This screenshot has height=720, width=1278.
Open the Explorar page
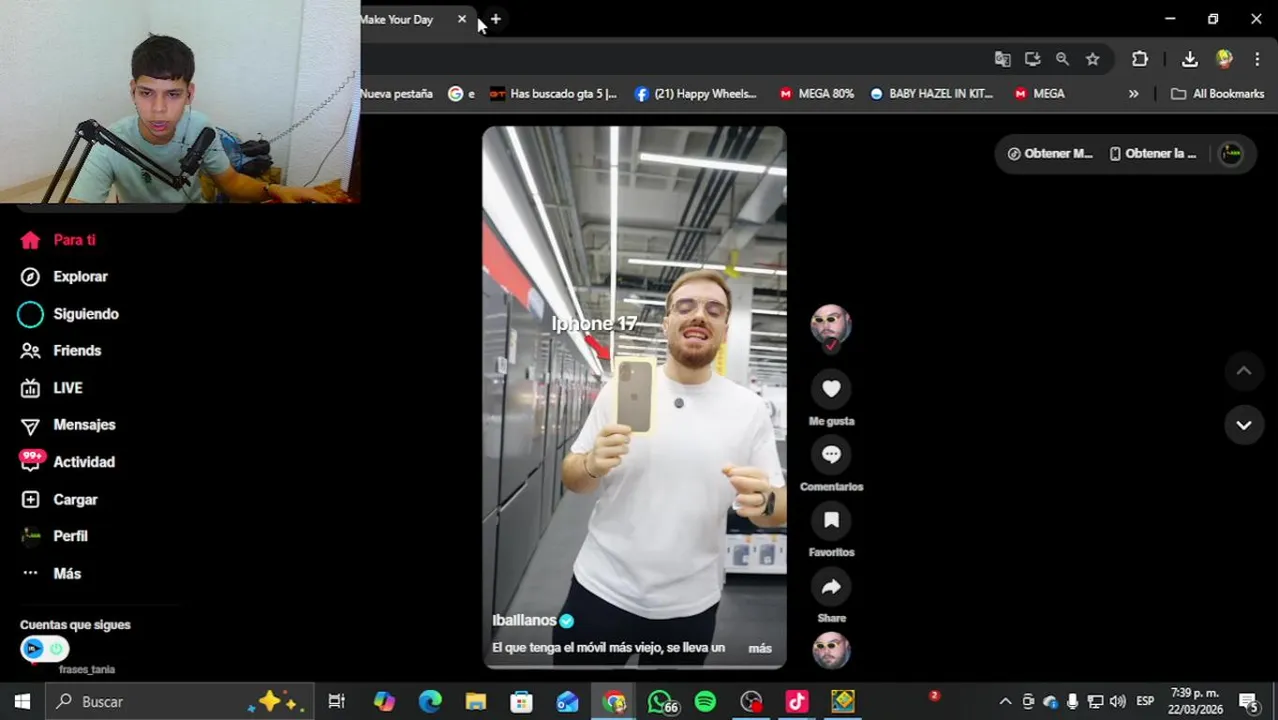point(64,277)
